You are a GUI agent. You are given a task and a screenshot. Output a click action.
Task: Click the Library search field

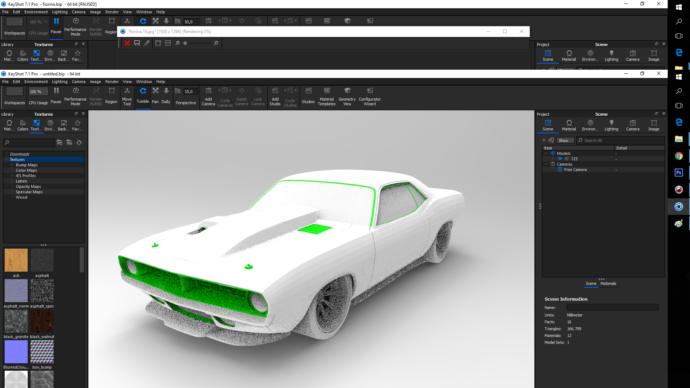click(28, 143)
